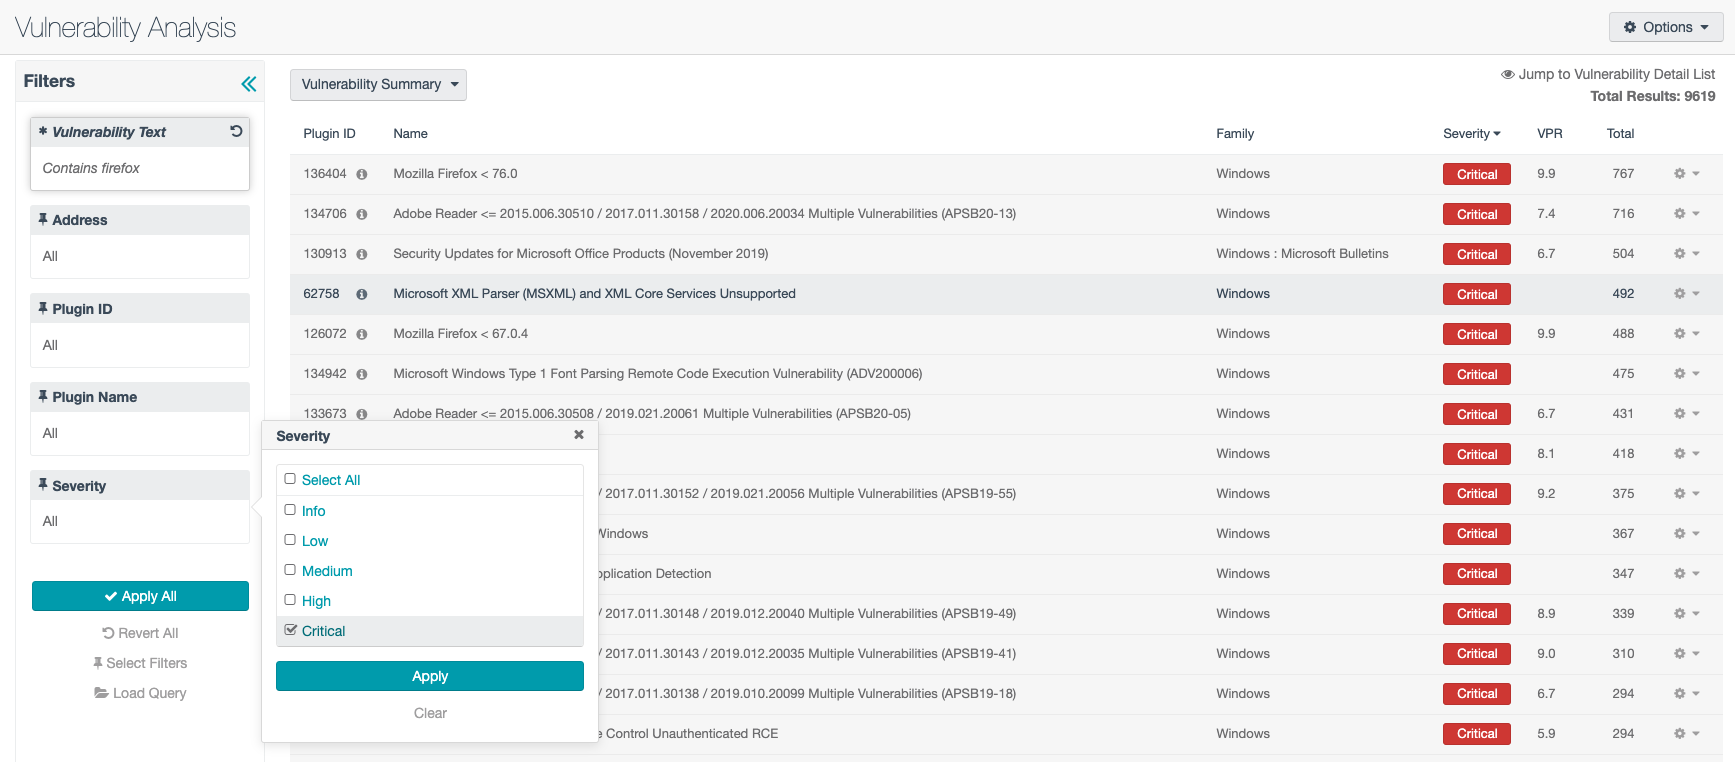1735x762 pixels.
Task: Enable the High severity checkbox
Action: pyautogui.click(x=290, y=600)
